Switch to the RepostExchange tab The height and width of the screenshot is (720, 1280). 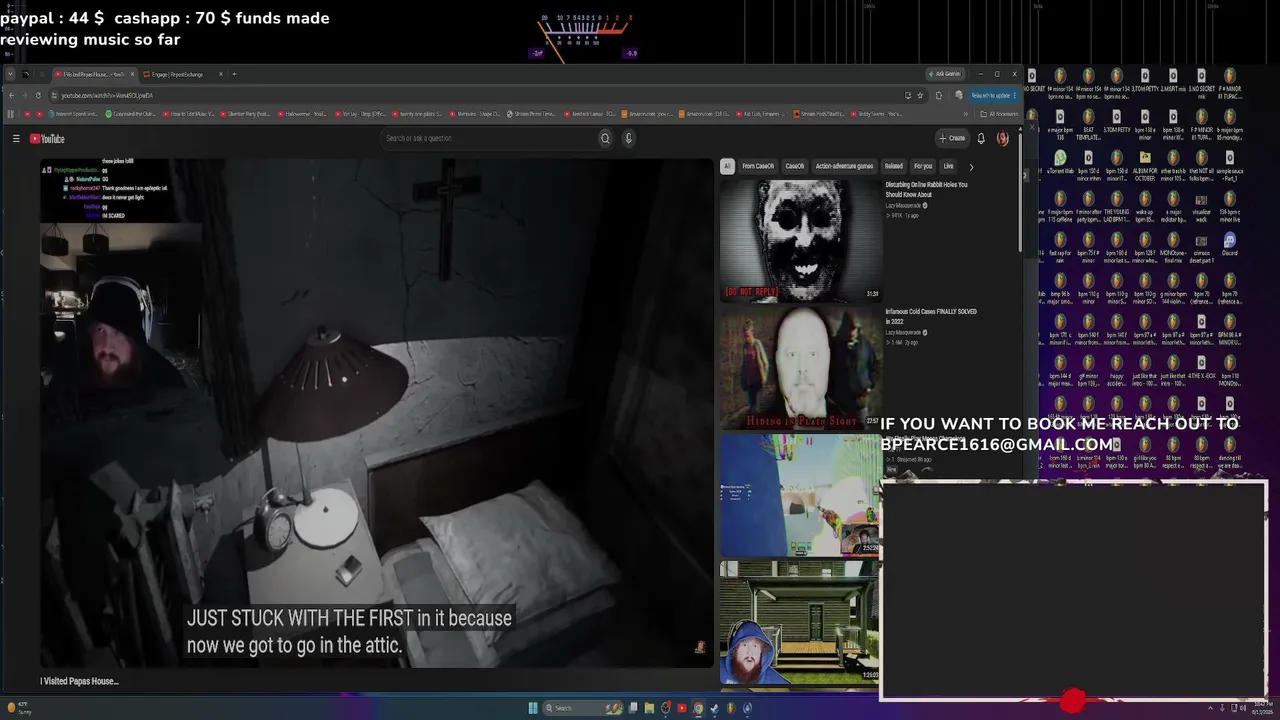click(x=179, y=74)
